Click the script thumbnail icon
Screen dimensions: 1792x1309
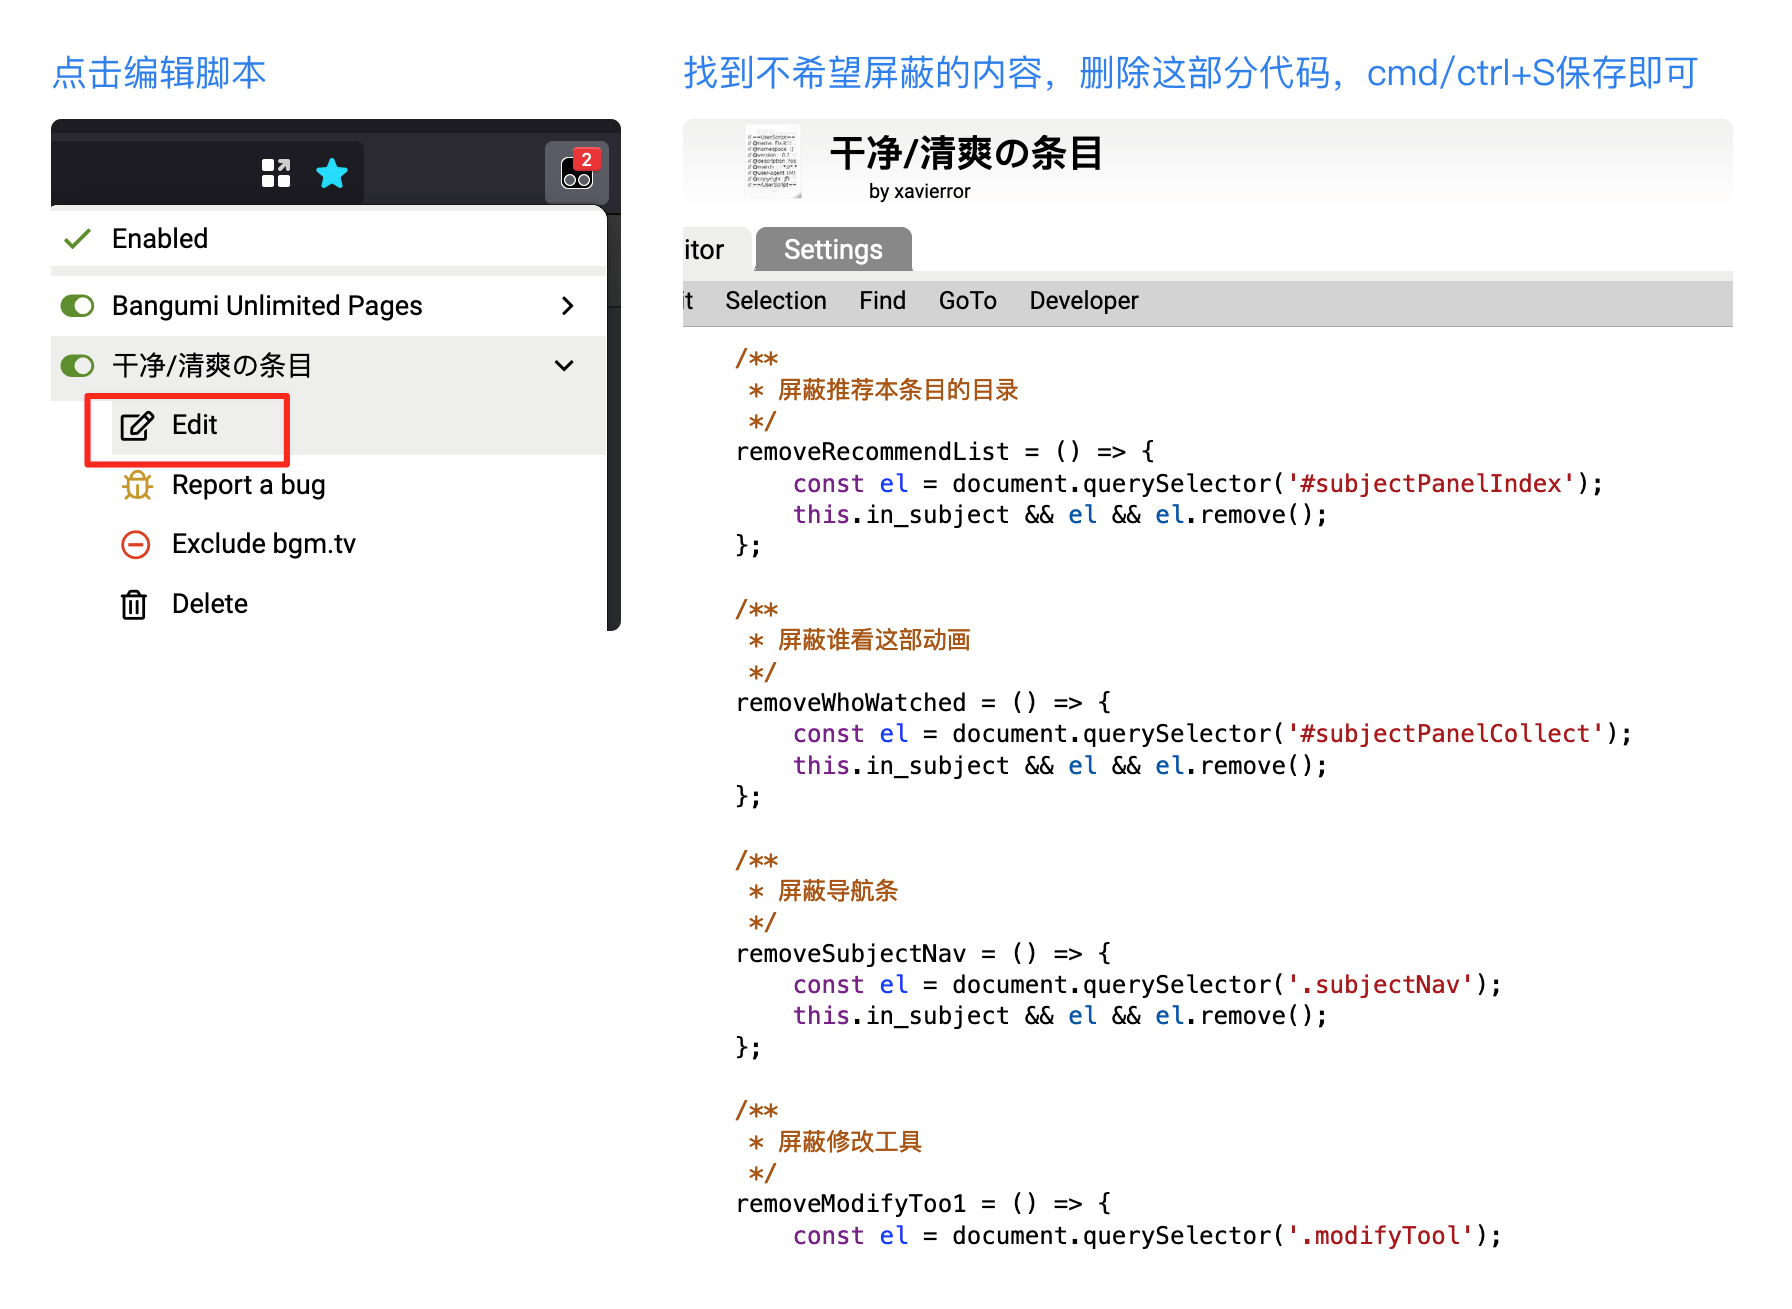pyautogui.click(x=772, y=160)
